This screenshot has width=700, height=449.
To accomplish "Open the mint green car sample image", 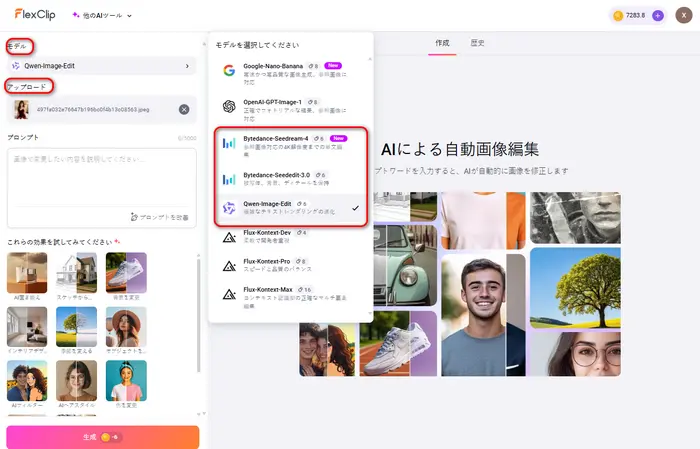I will coord(404,265).
